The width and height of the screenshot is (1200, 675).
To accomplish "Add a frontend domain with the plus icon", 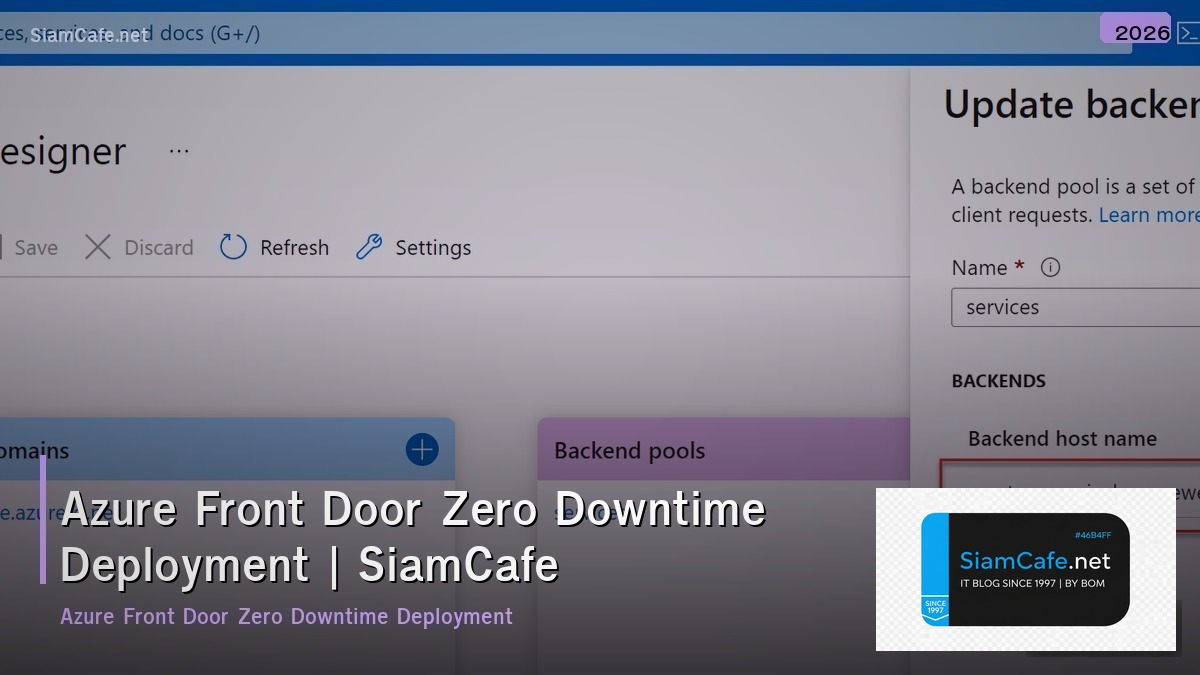I will (x=421, y=449).
